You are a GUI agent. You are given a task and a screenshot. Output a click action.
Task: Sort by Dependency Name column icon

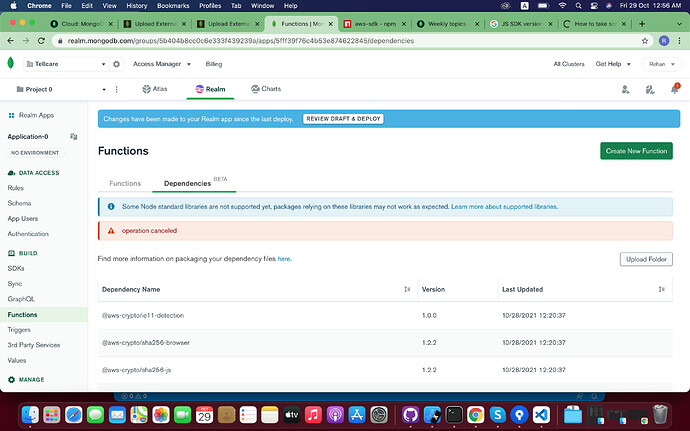[407, 289]
